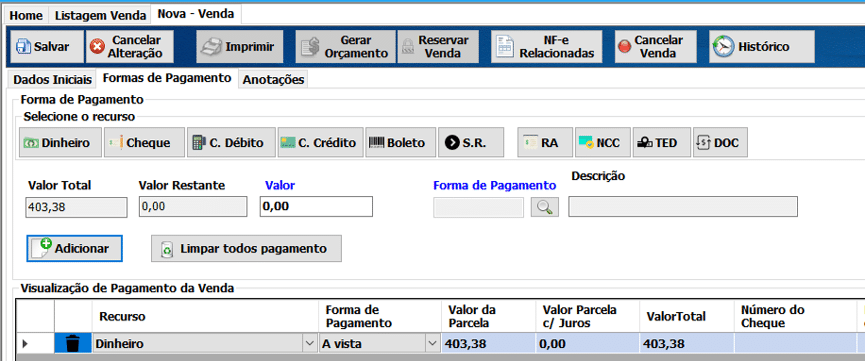Viewport: 865px width, 361px height.
Task: Switch to Home tab
Action: coord(26,15)
